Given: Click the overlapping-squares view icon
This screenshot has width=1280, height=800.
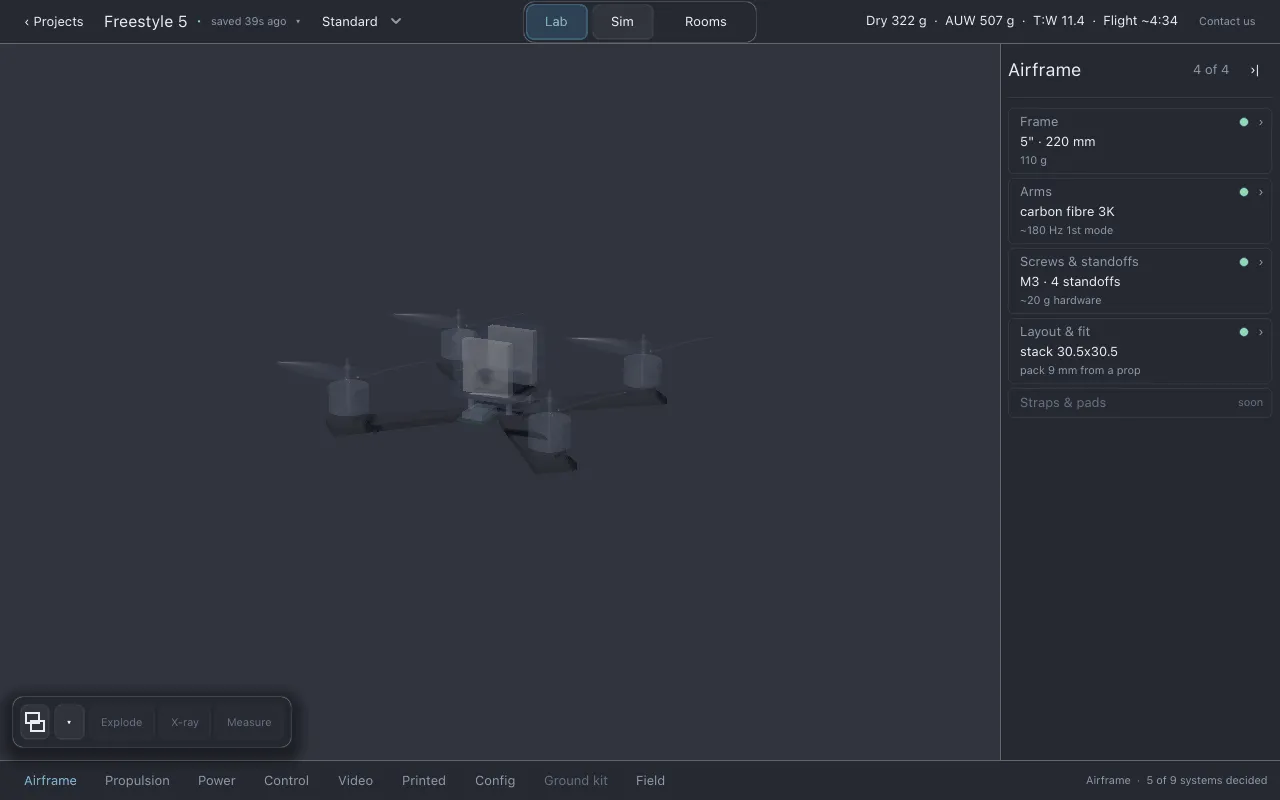Looking at the screenshot, I should pos(35,722).
